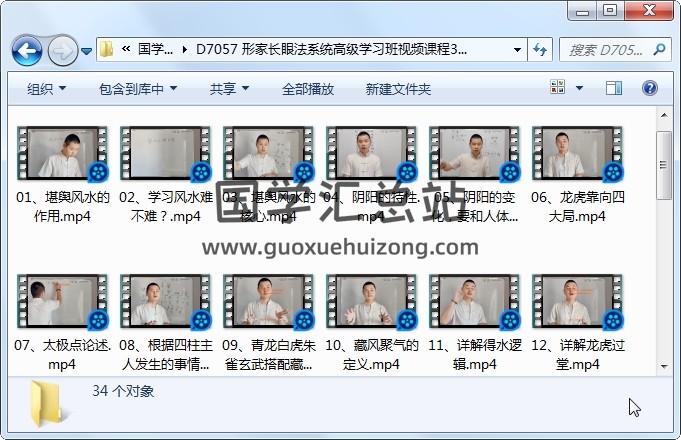Open the 组织 menu
This screenshot has width=681, height=440.
point(46,89)
